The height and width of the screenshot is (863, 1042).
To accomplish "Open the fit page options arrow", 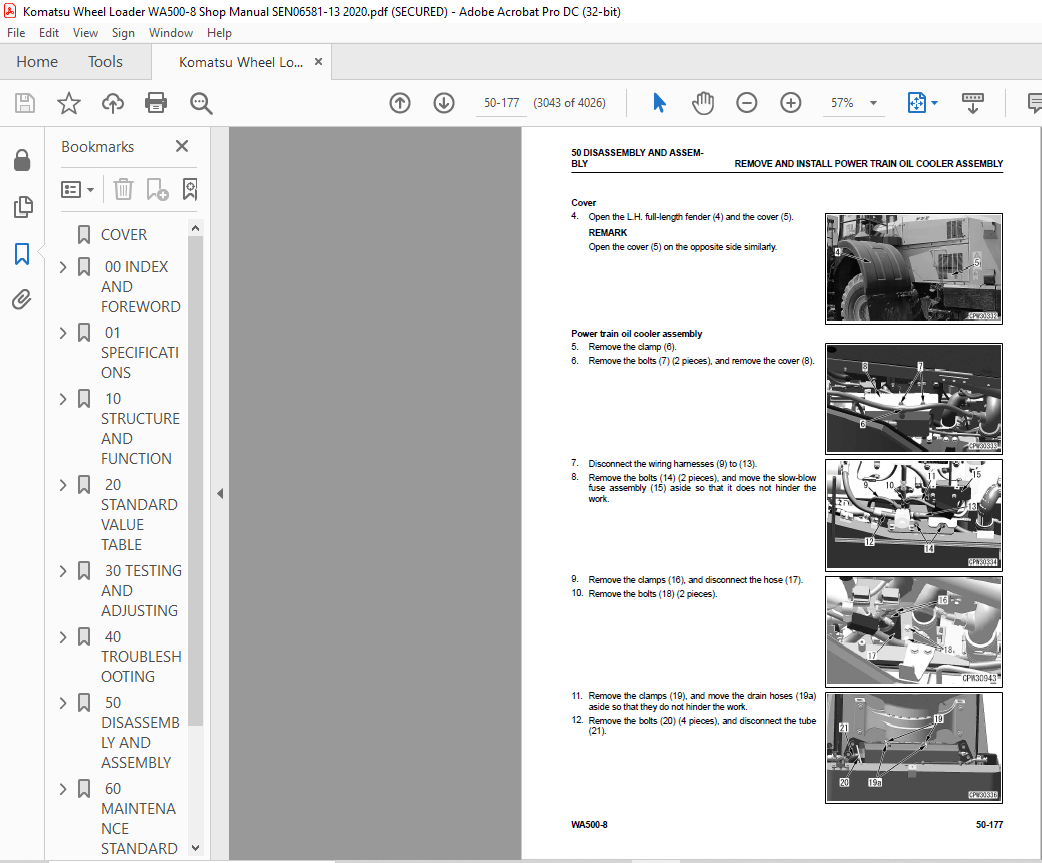I will 934,103.
